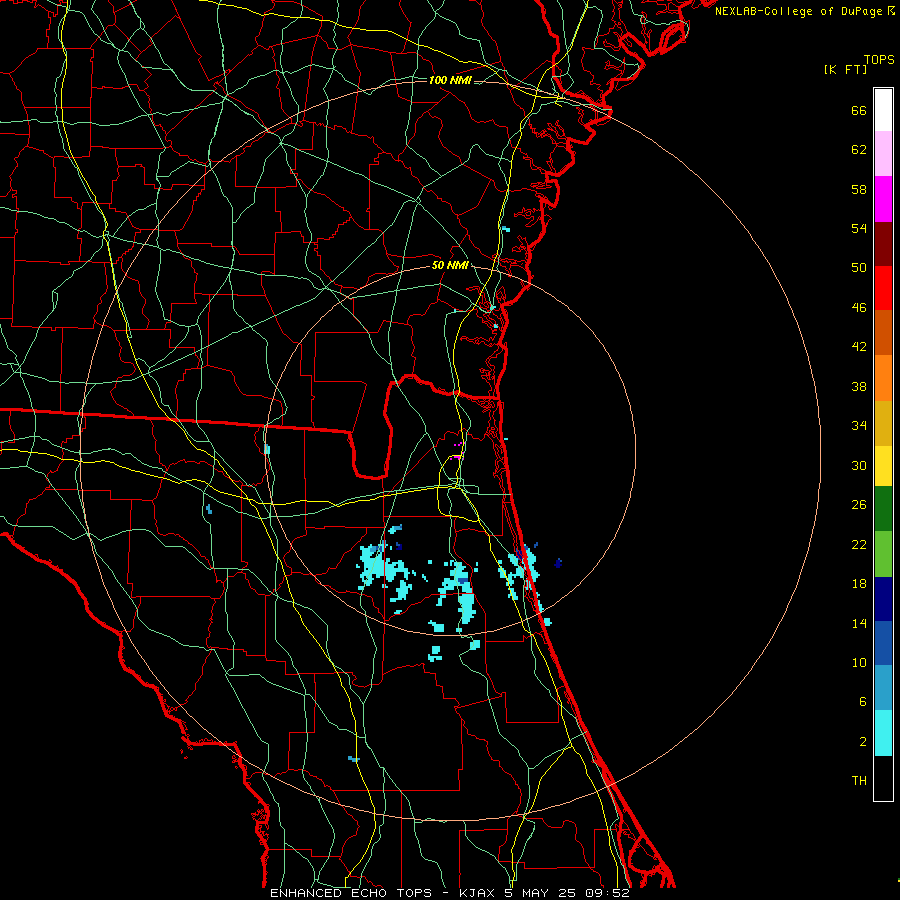Click the legend value '50'
The height and width of the screenshot is (900, 900).
[x=859, y=268]
